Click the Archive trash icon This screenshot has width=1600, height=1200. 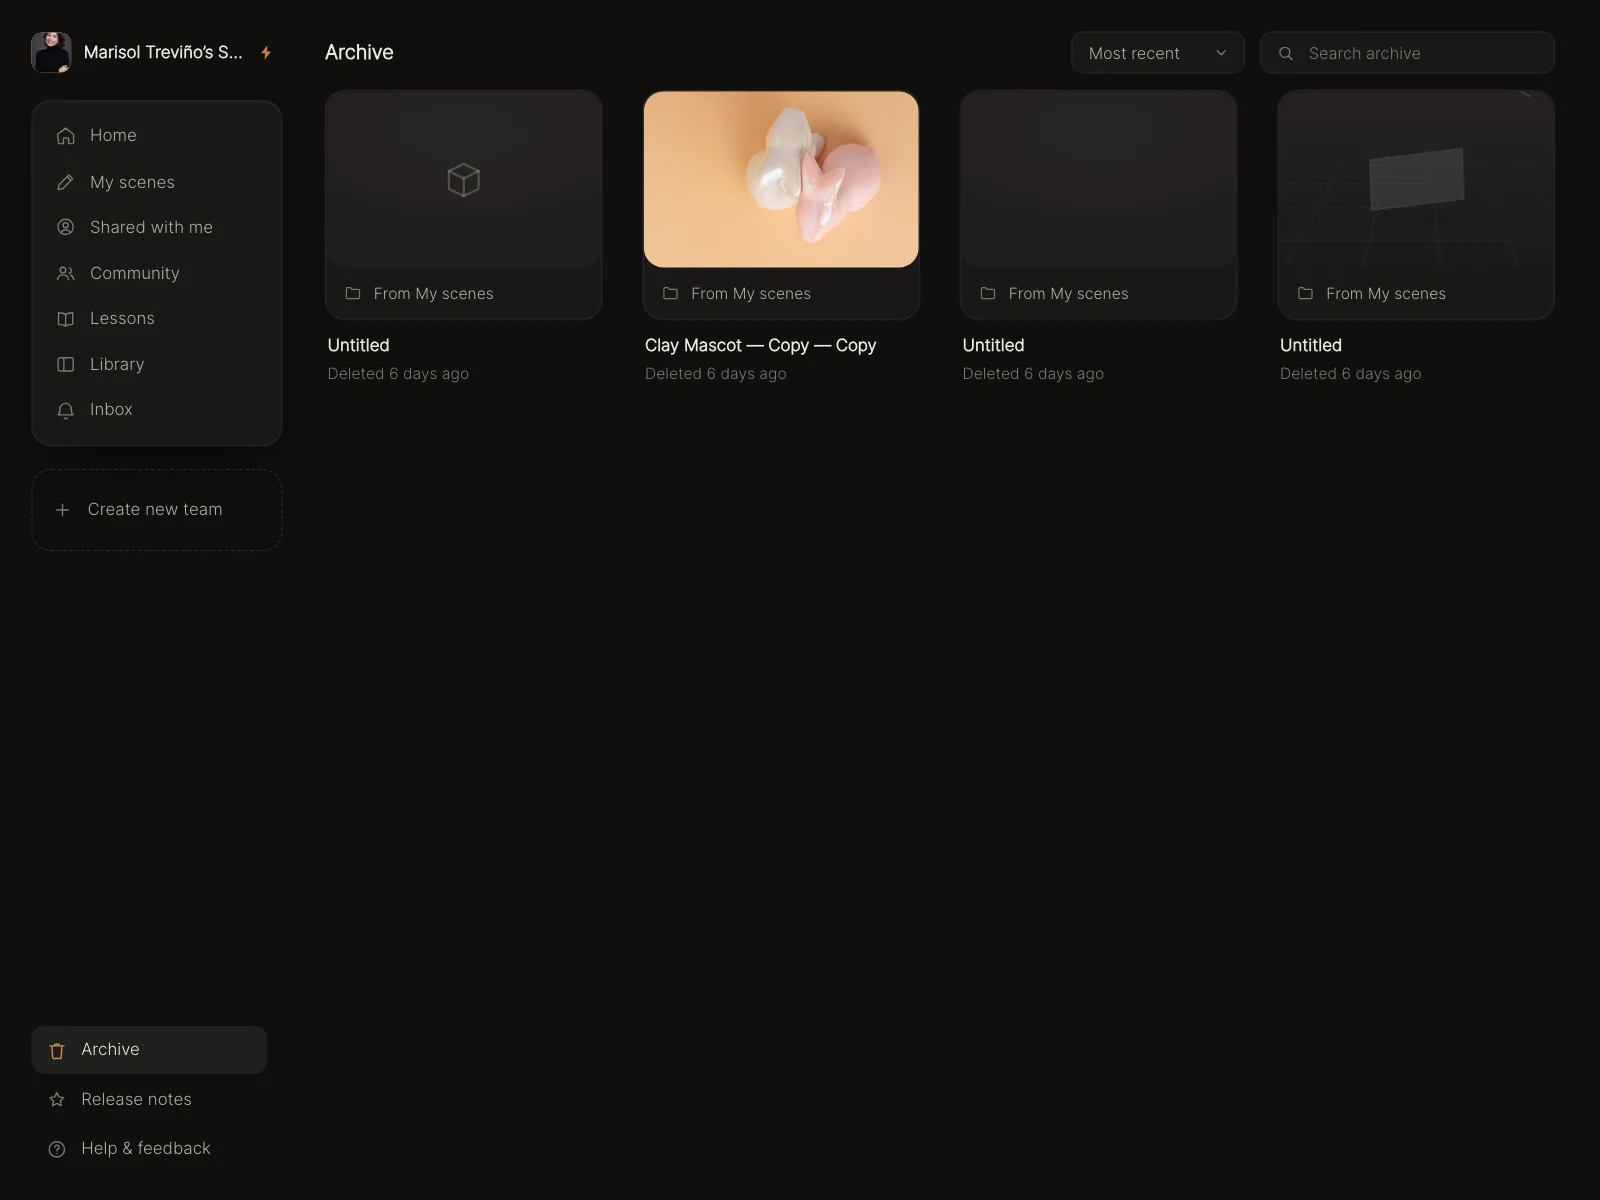(57, 1050)
